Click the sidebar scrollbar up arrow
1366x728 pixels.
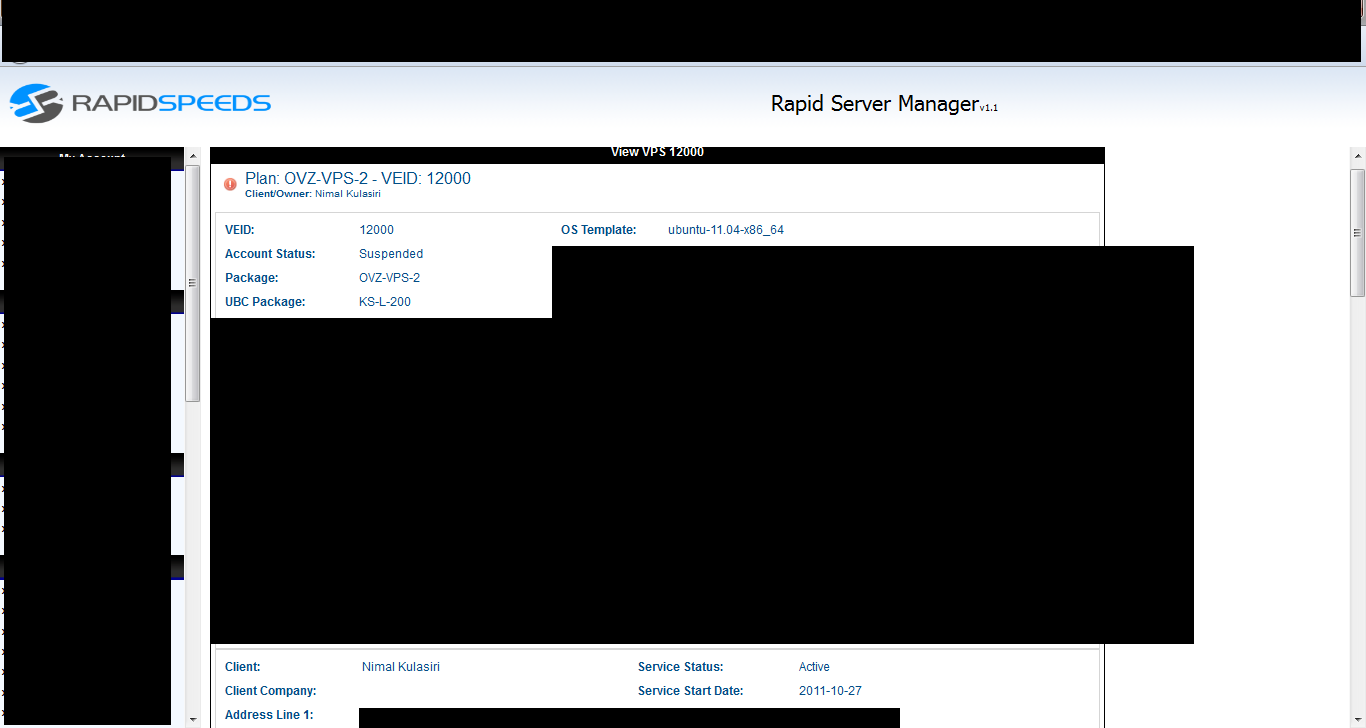(193, 157)
